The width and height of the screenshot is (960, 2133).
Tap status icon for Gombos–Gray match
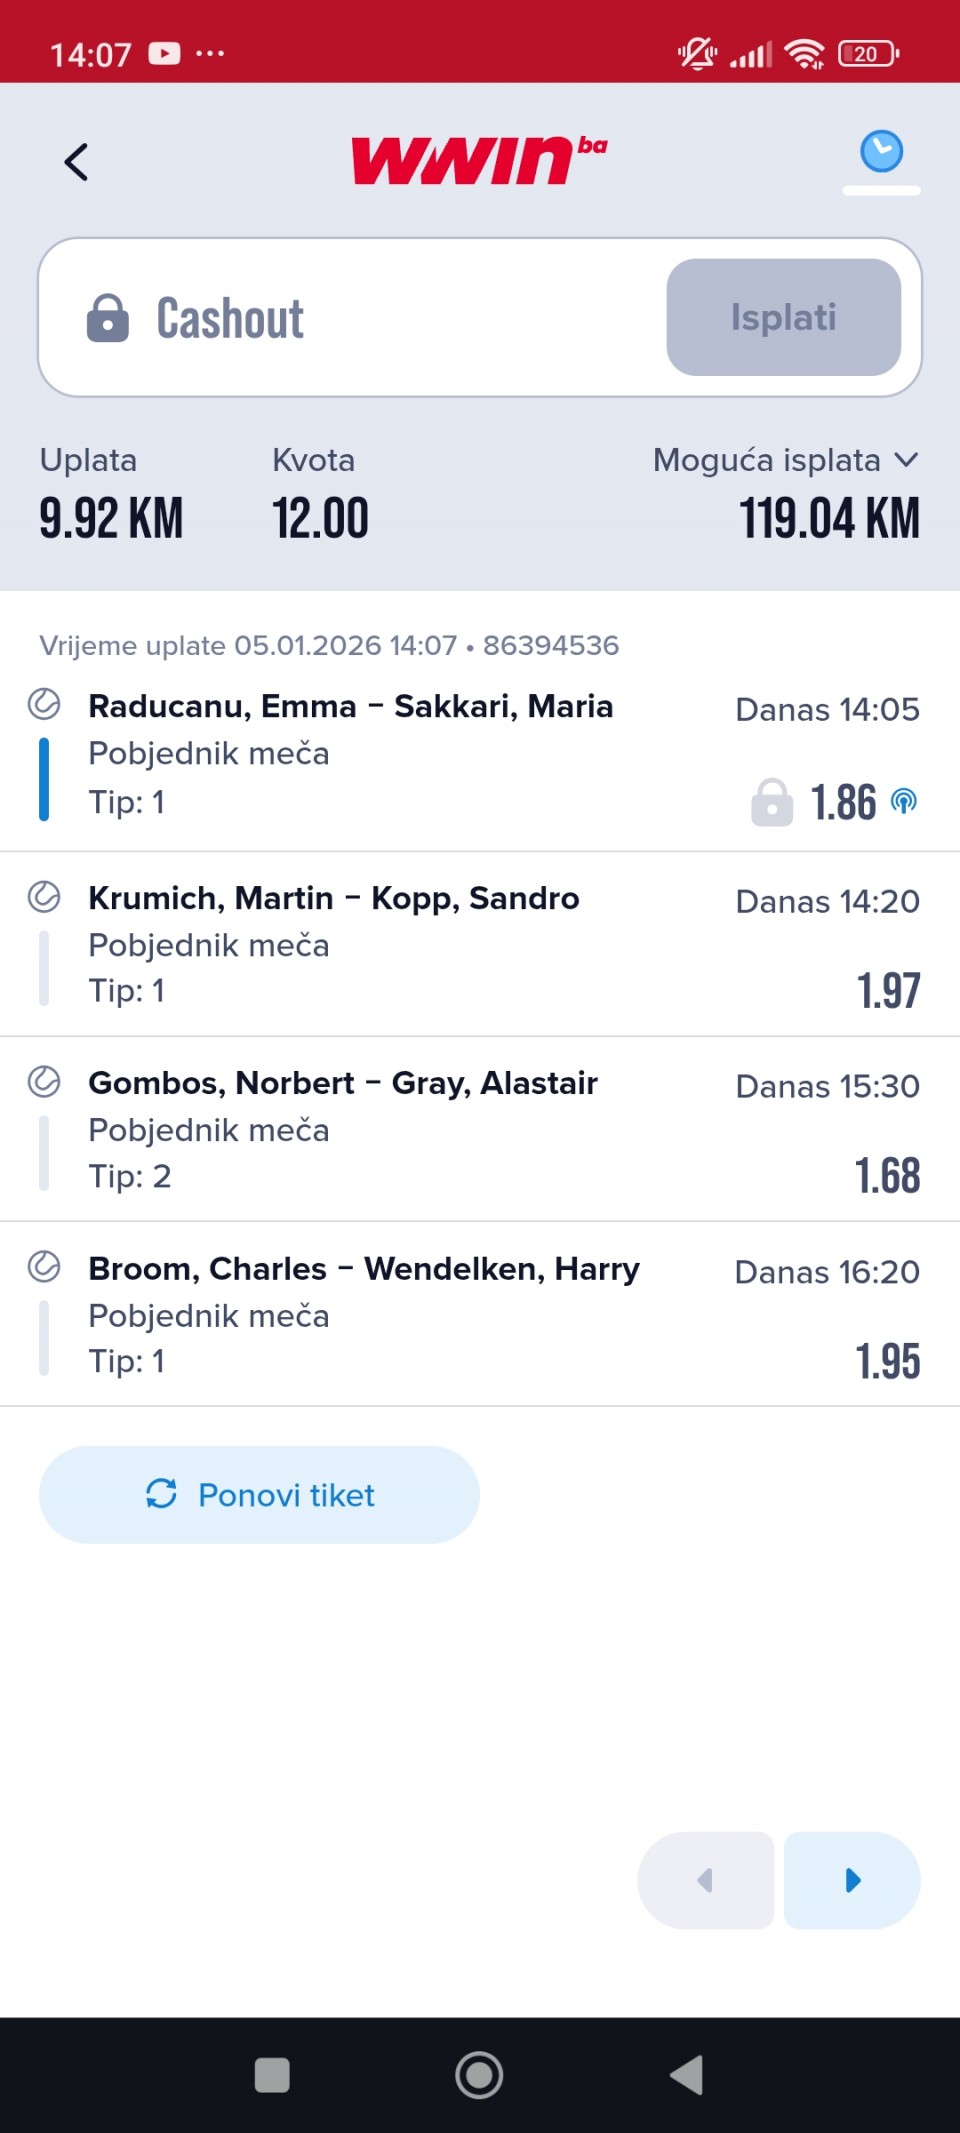pyautogui.click(x=44, y=1081)
